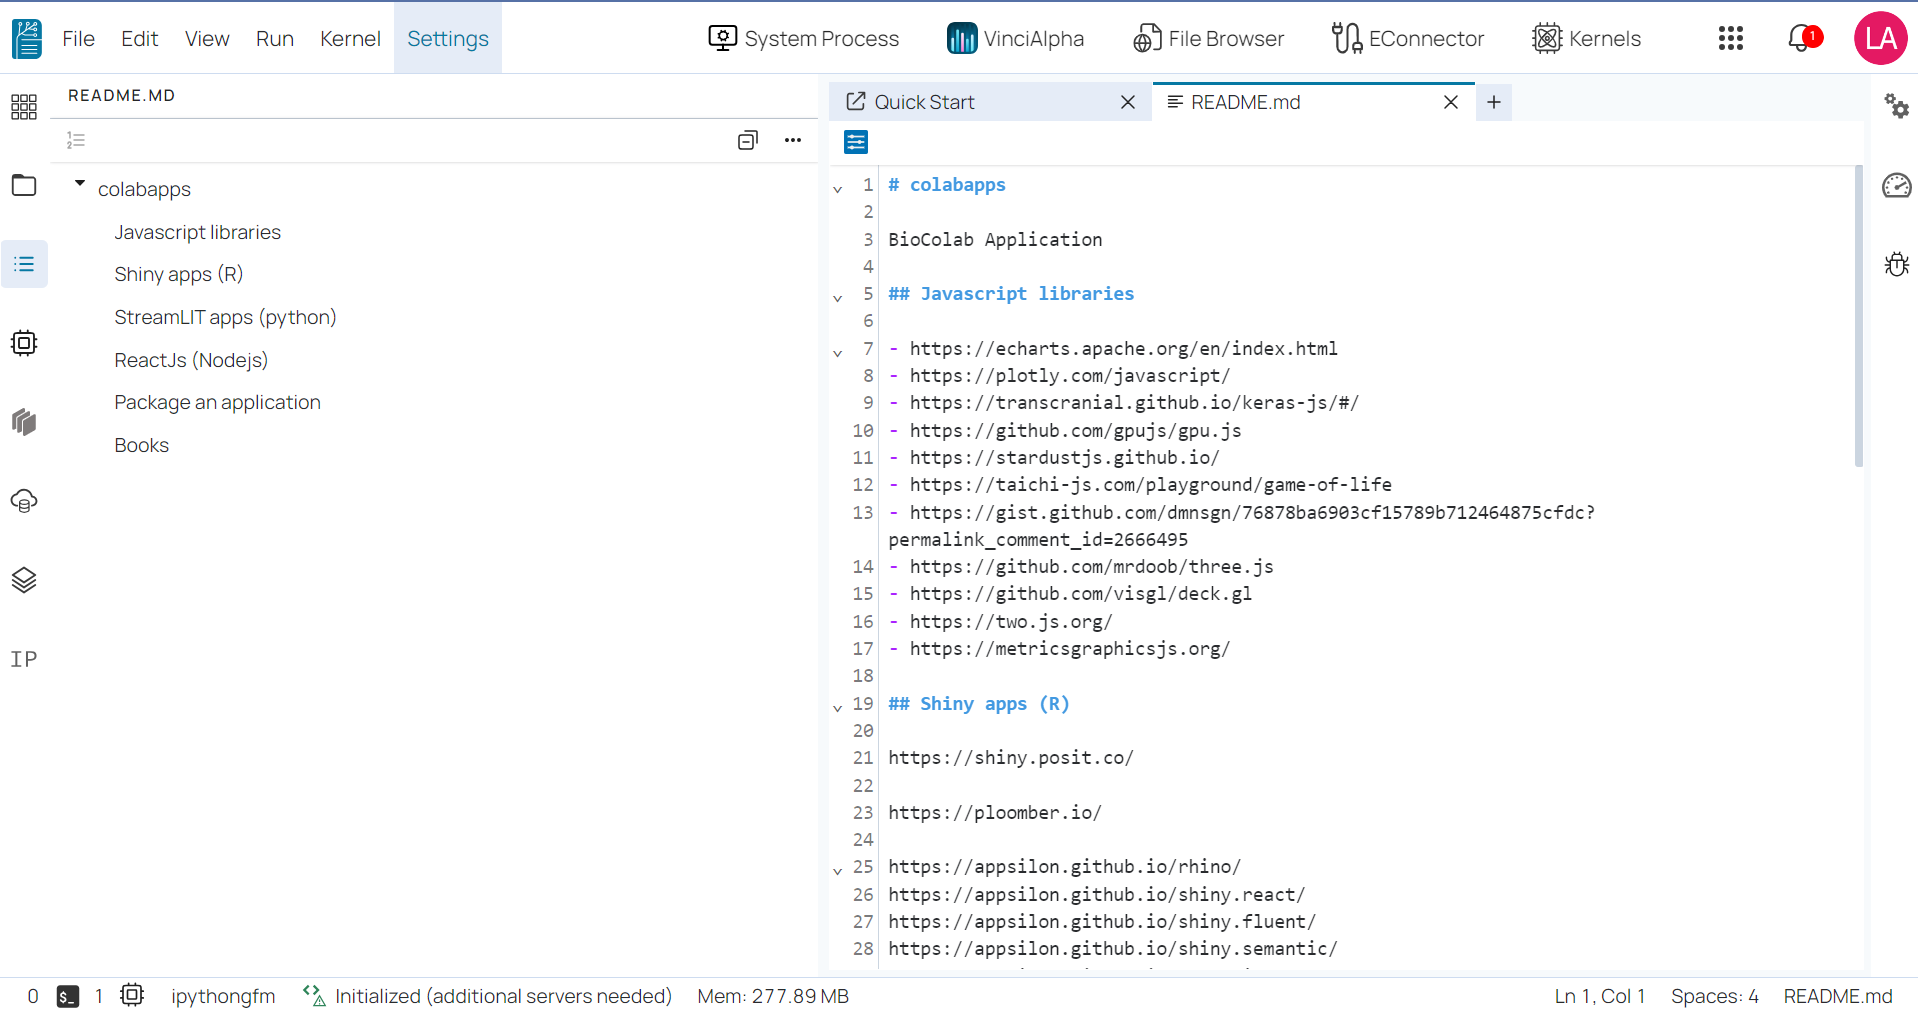Open the EConnector tool
The height and width of the screenshot is (1010, 1918).
point(1407,39)
